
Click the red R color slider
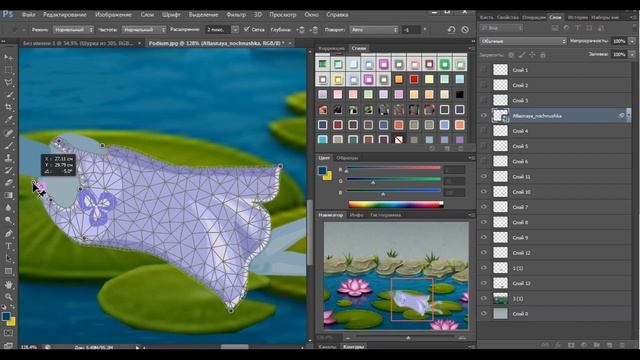point(393,168)
